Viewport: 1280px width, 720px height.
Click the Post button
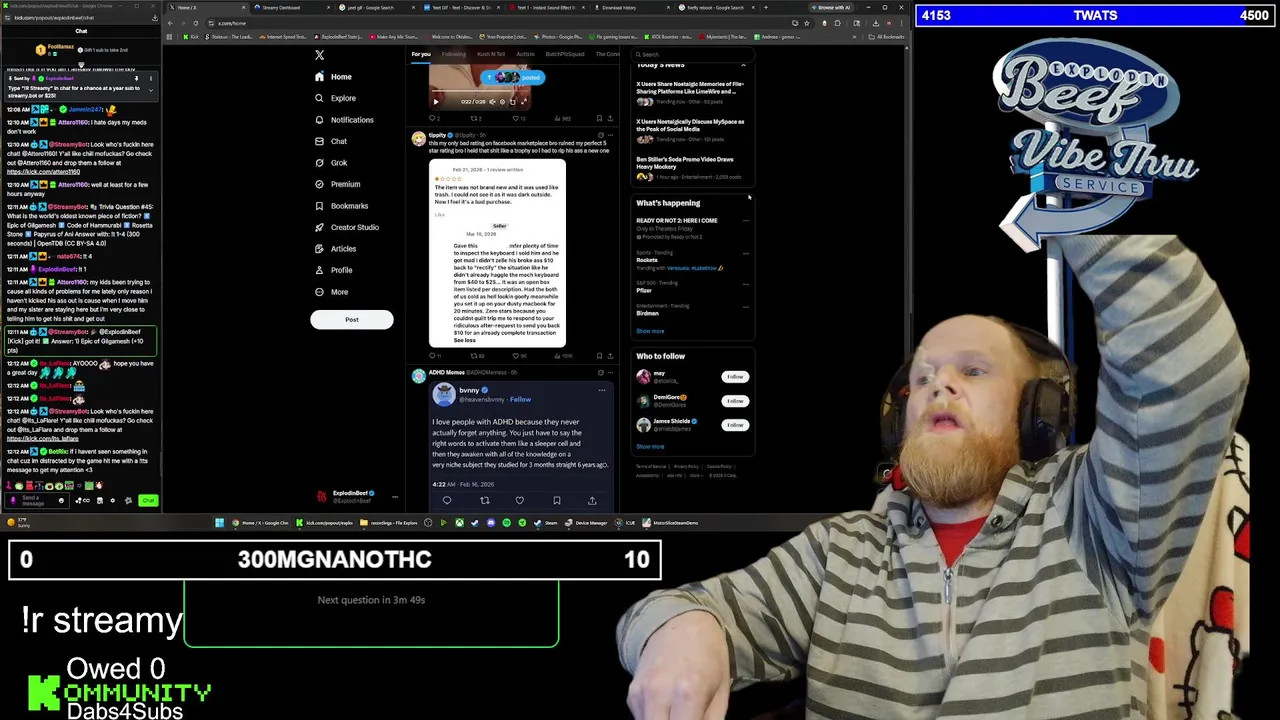[x=351, y=320]
